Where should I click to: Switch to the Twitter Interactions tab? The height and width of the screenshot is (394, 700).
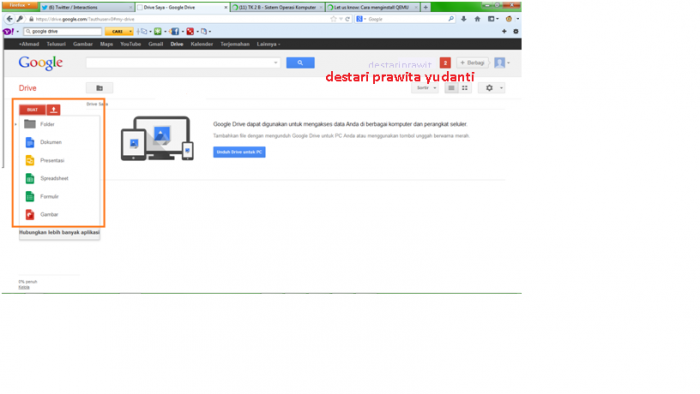click(x=87, y=7)
